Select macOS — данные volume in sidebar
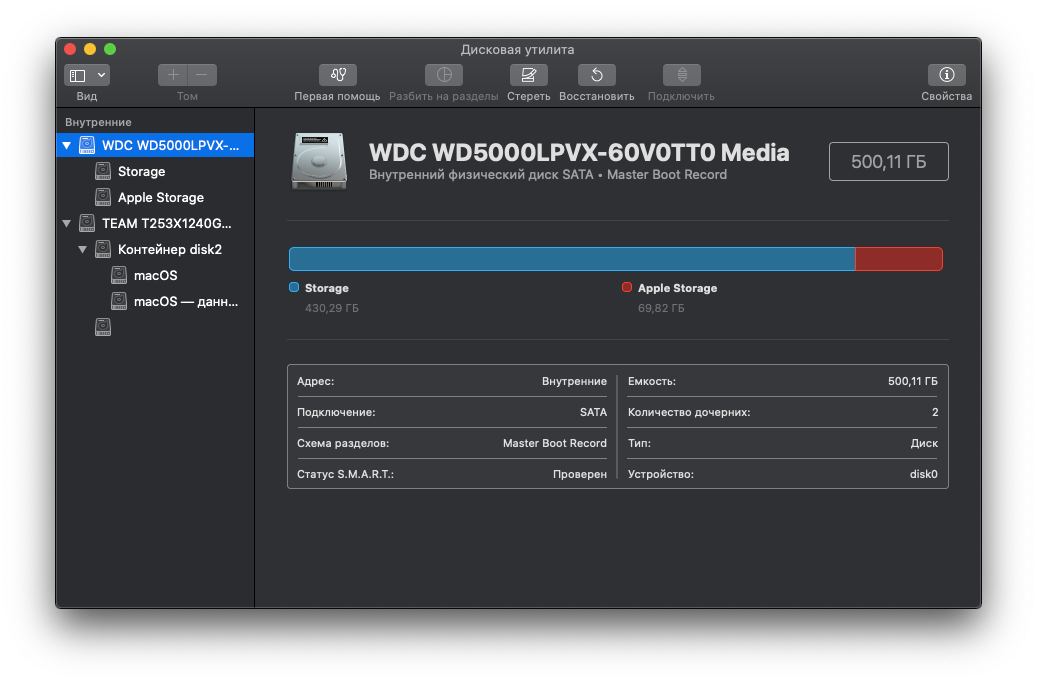Image resolution: width=1037 pixels, height=682 pixels. point(155,302)
